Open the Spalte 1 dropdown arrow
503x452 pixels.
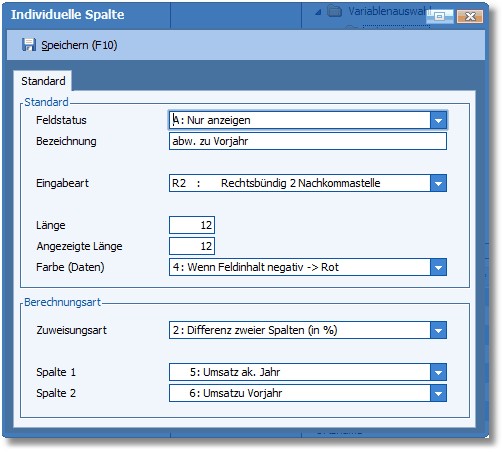438,372
